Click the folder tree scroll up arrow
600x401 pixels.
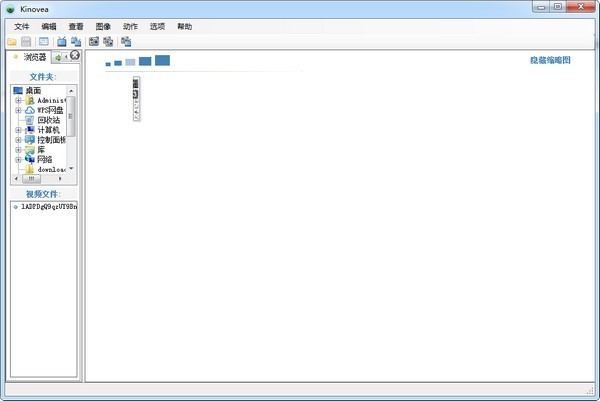71,91
